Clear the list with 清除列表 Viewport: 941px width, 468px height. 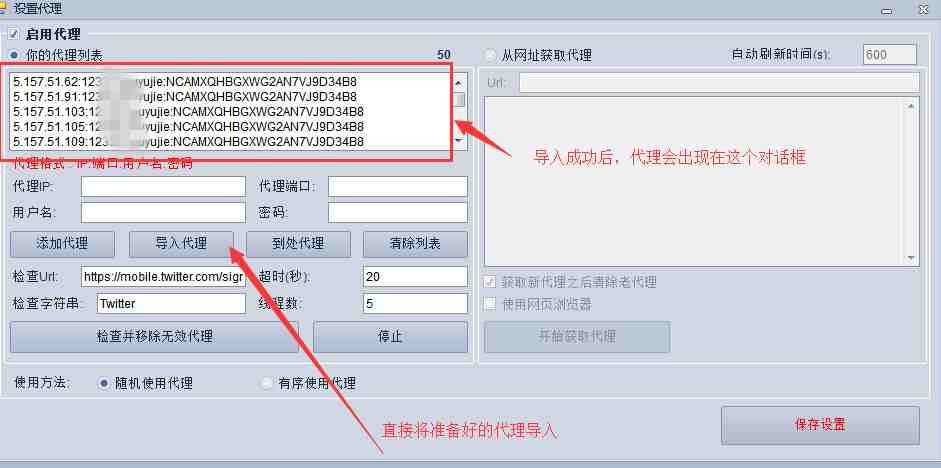(415, 244)
